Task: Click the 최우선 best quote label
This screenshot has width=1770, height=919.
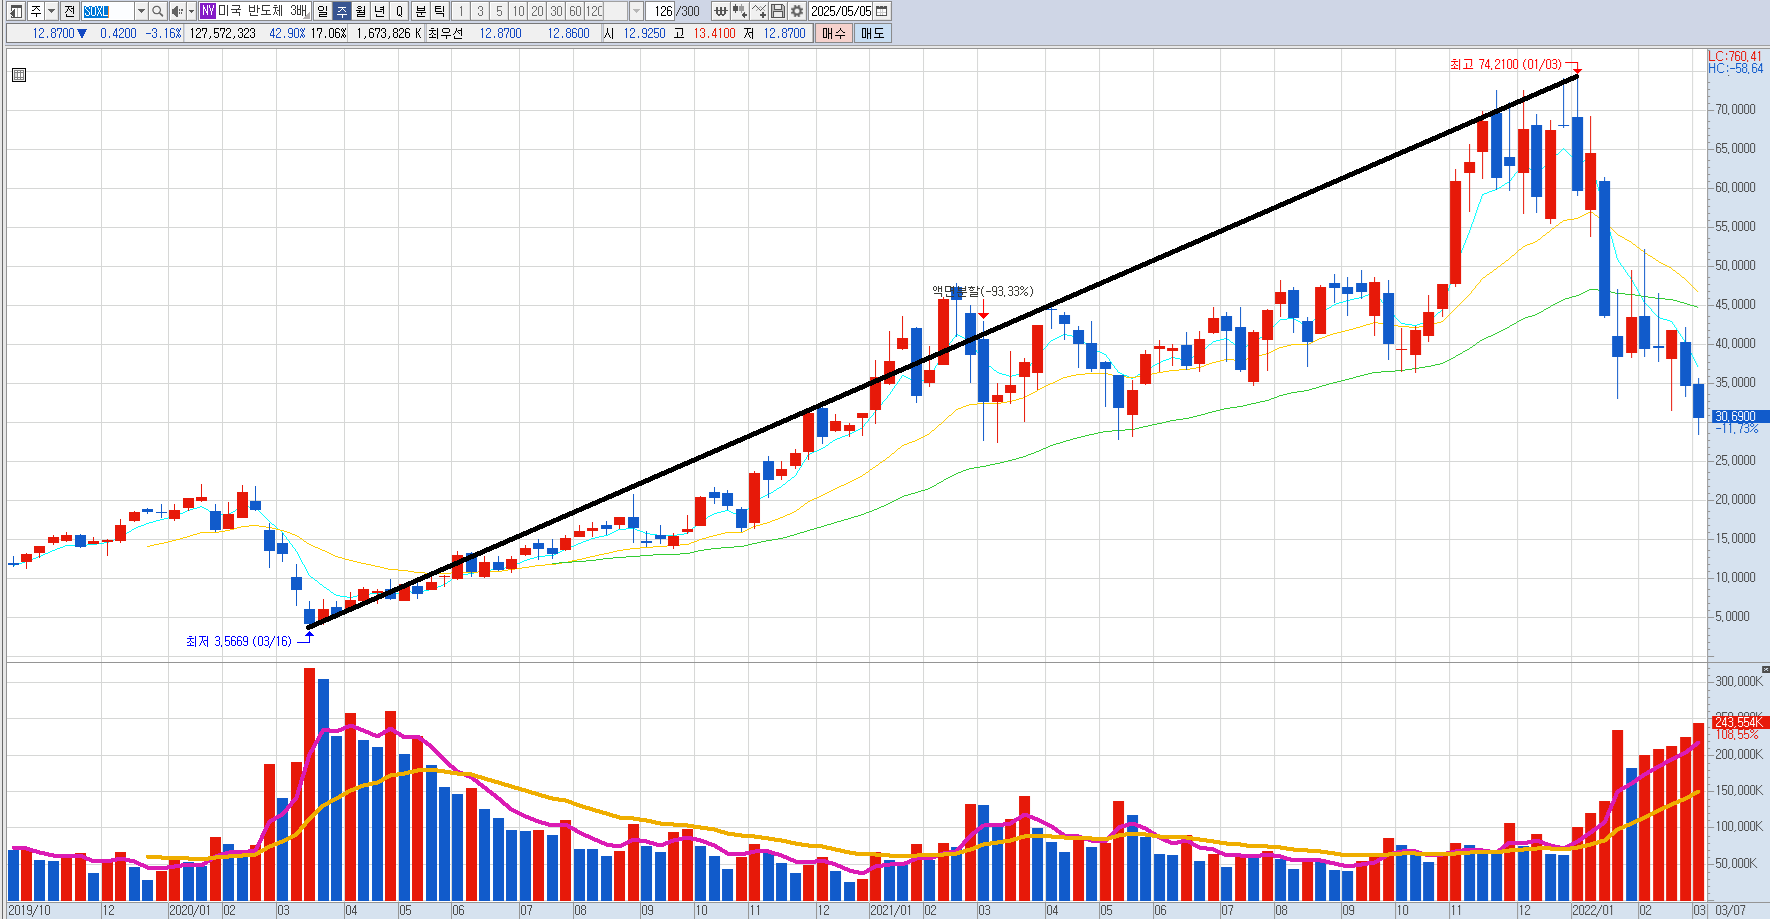Action: 445,33
